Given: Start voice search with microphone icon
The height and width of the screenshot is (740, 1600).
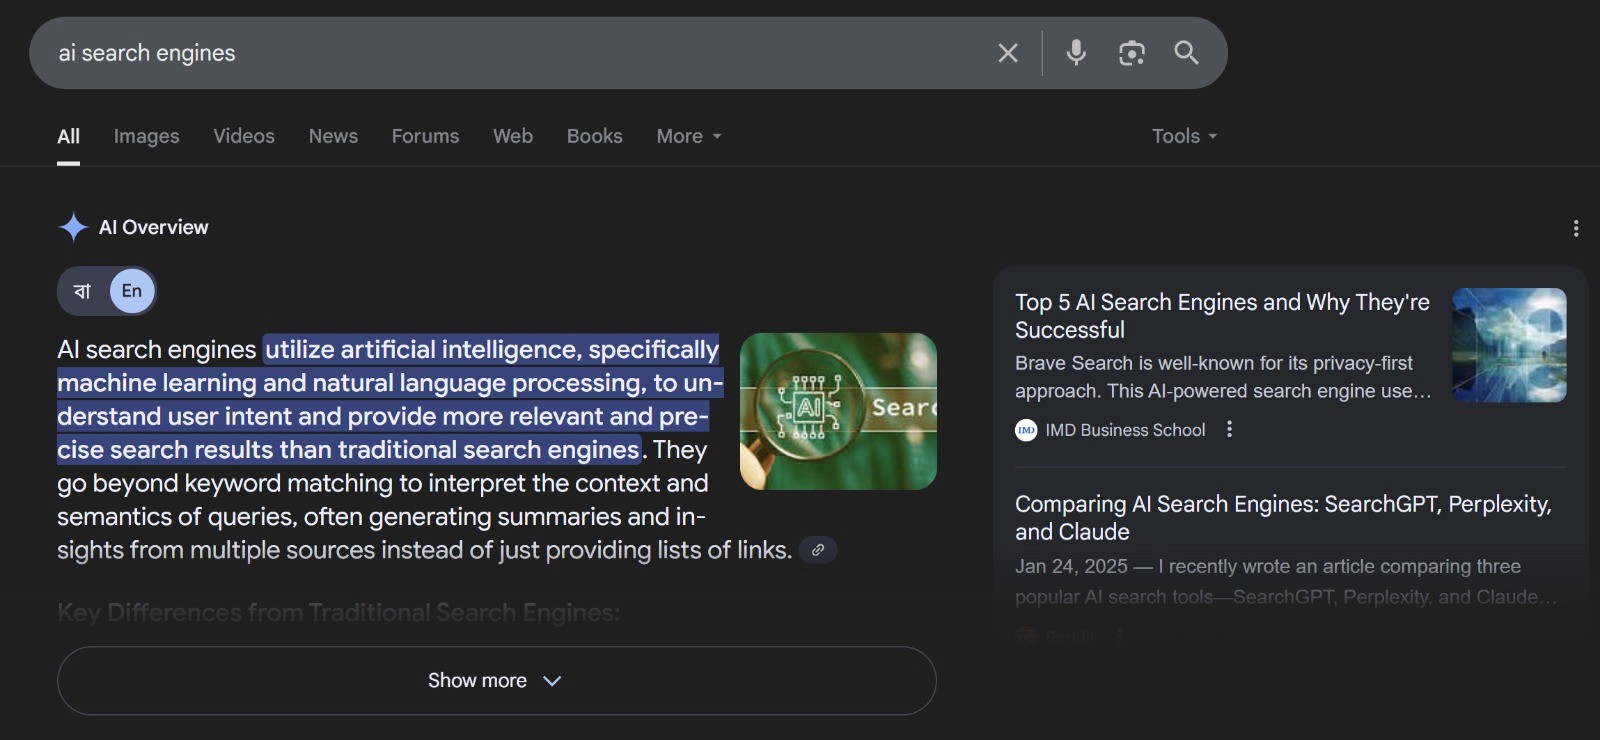Looking at the screenshot, I should pos(1076,52).
